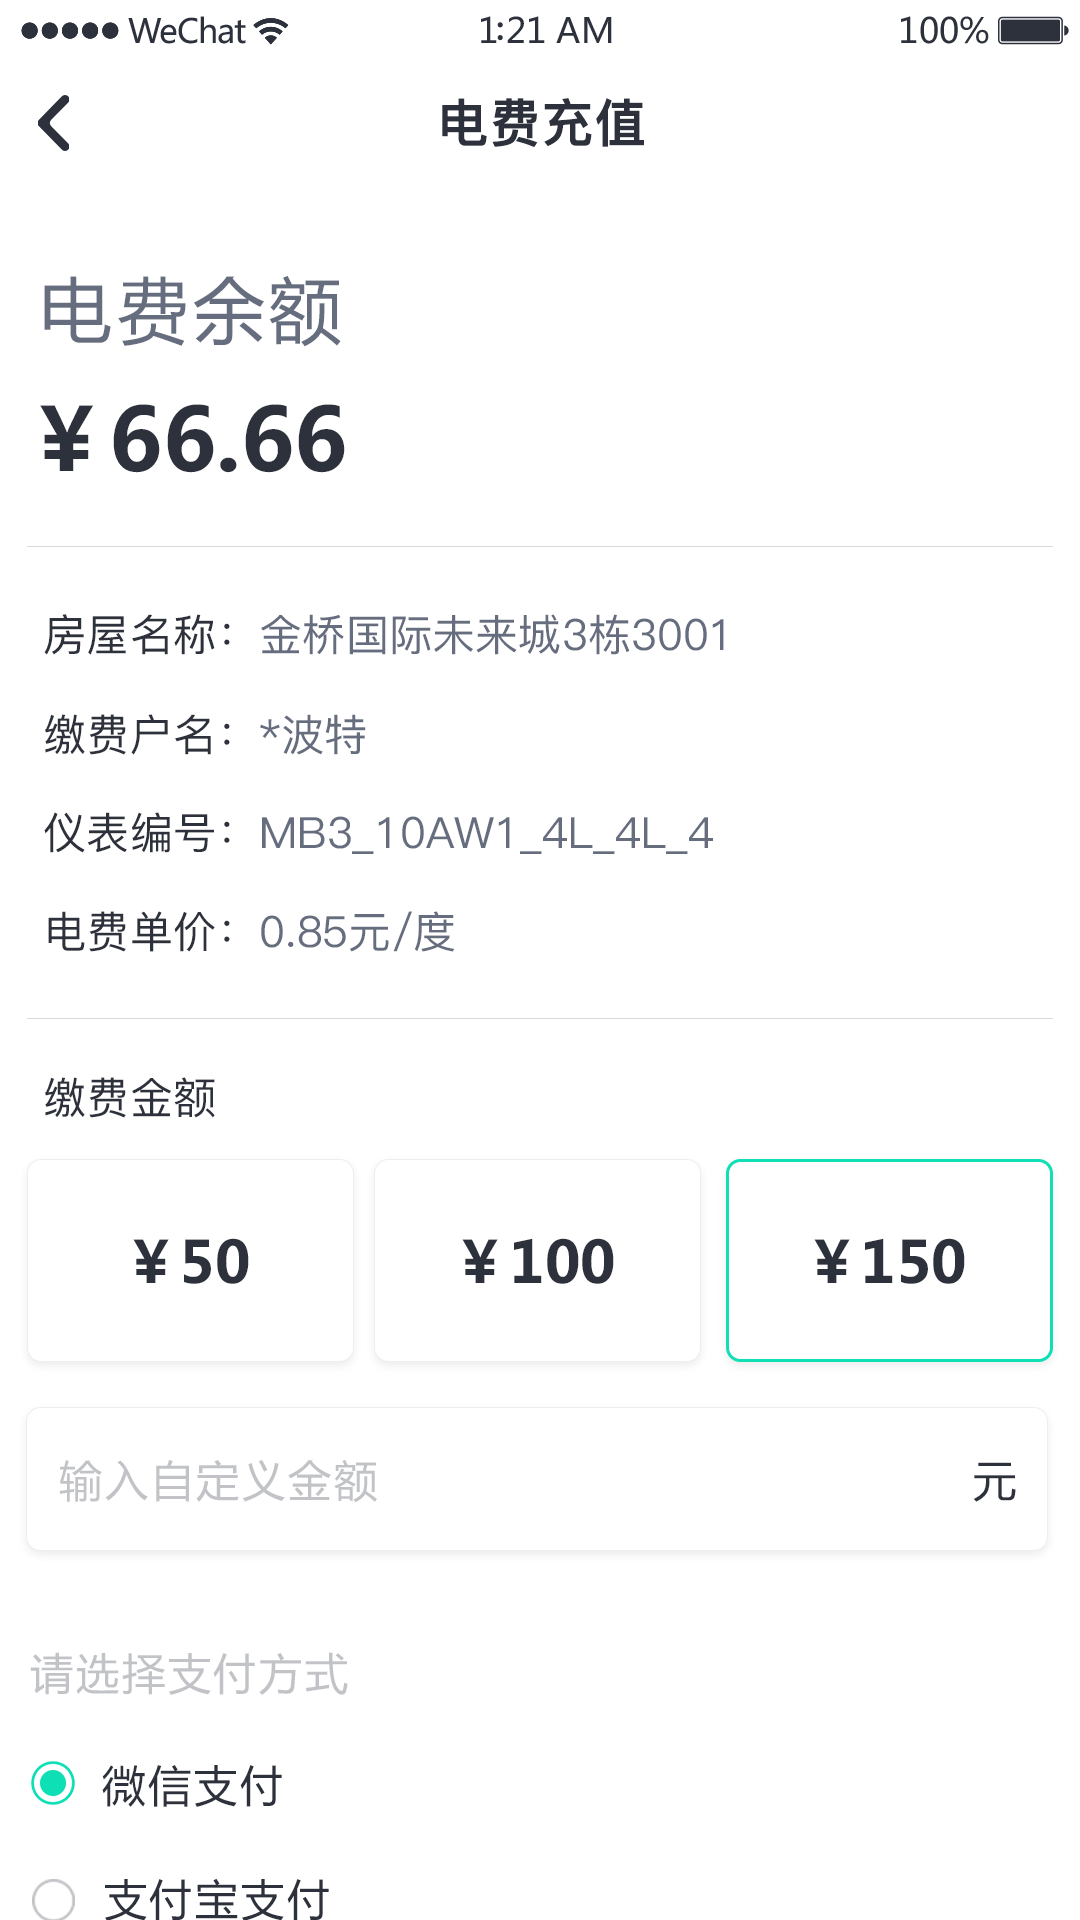Select the ¥150 recharge option

point(889,1260)
